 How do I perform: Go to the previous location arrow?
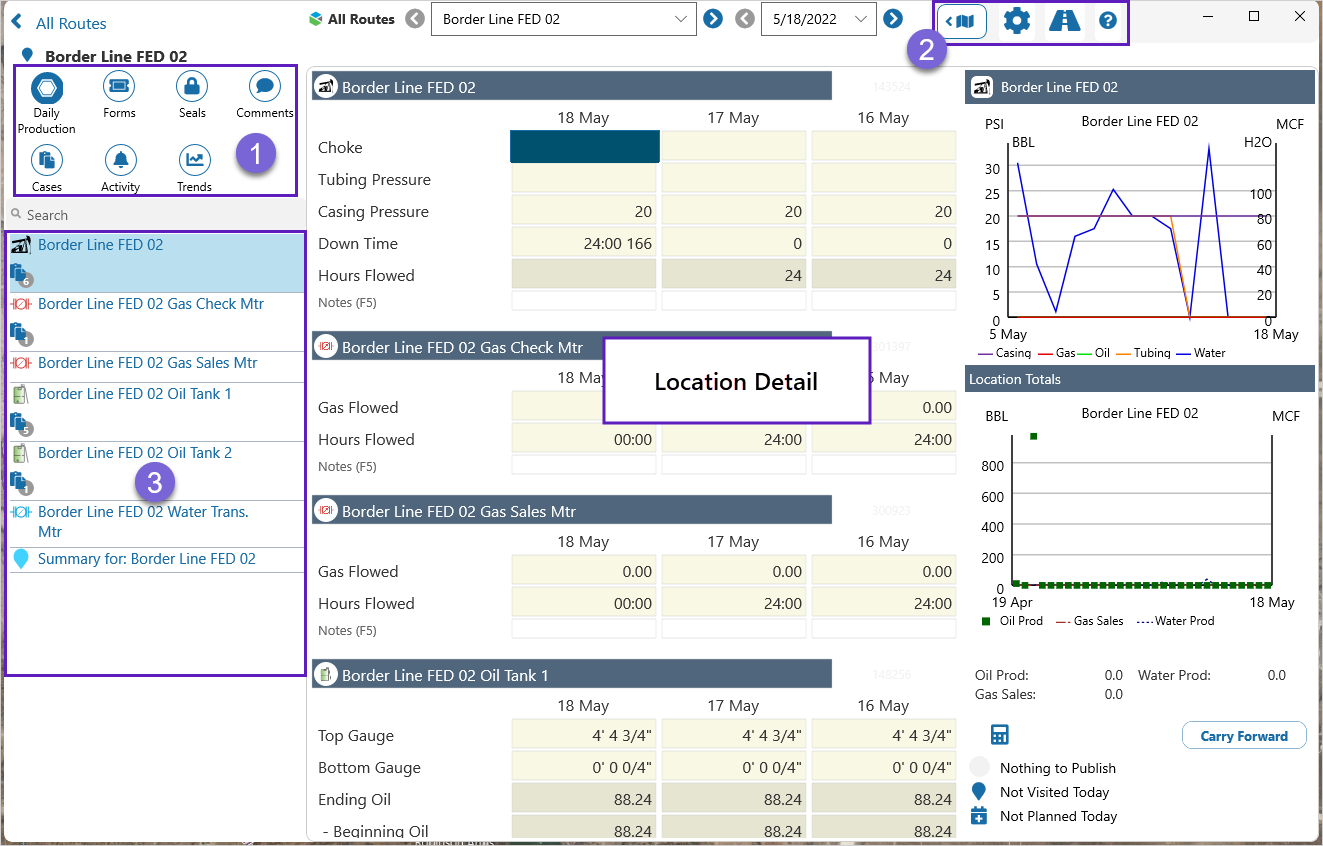pyautogui.click(x=415, y=19)
